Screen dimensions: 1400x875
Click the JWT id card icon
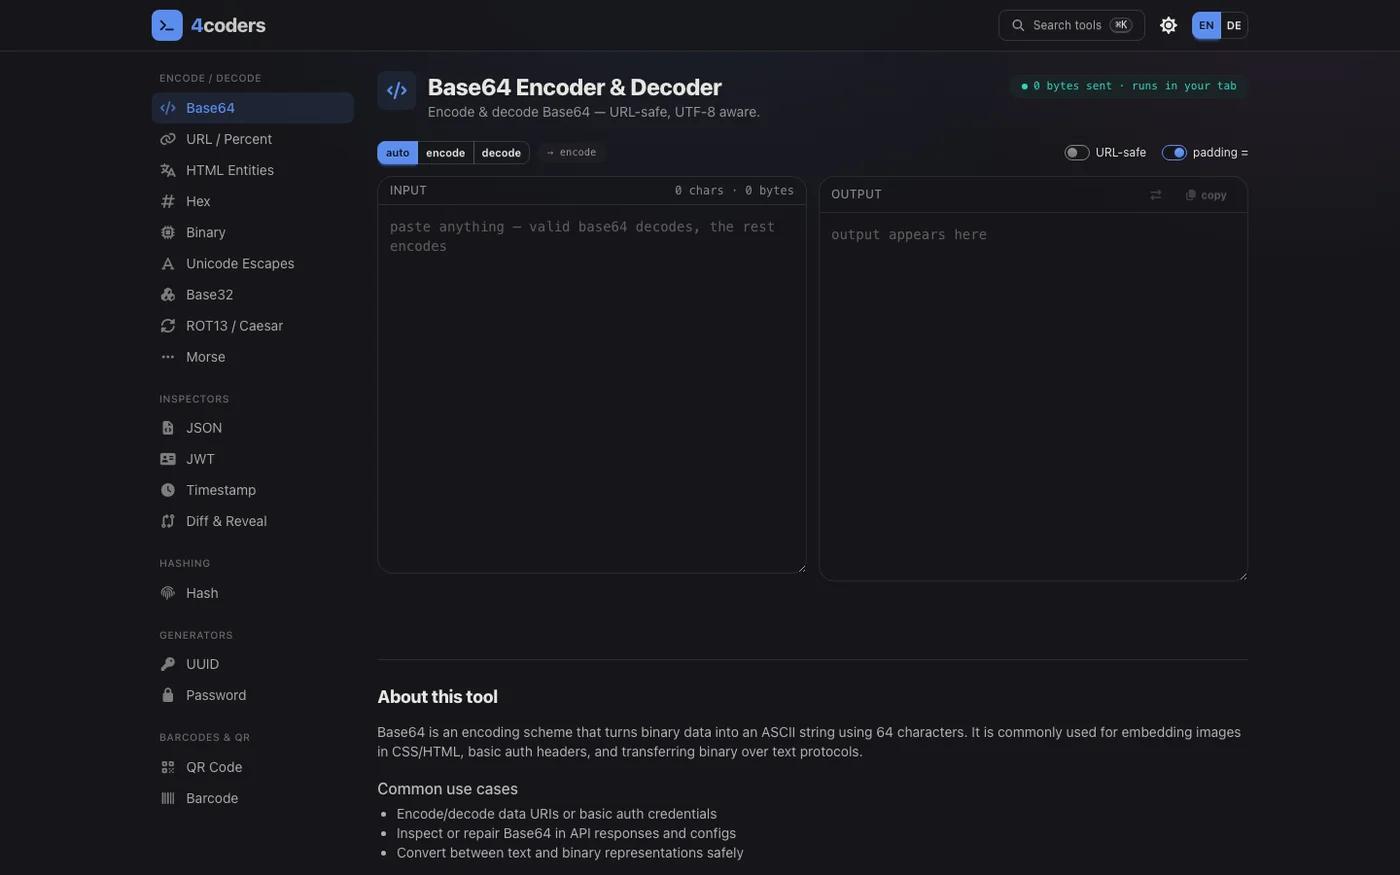(x=168, y=458)
